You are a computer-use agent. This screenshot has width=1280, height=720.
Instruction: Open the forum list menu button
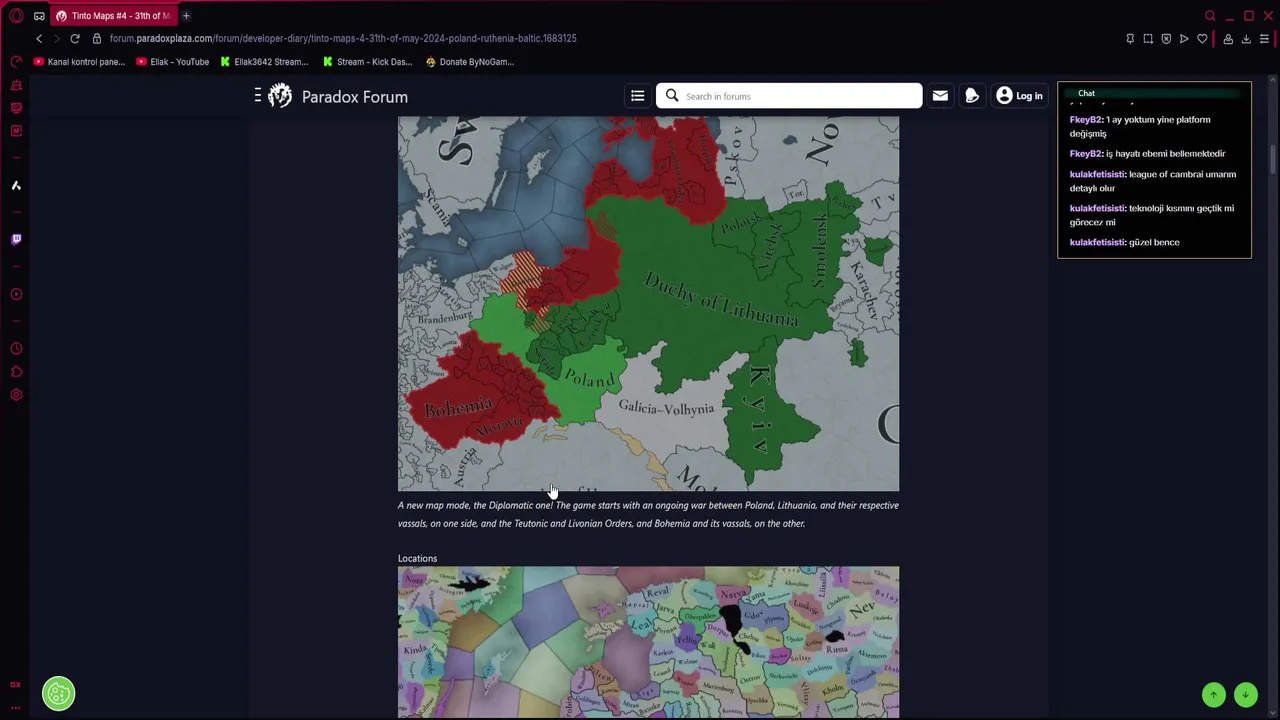[x=637, y=96]
